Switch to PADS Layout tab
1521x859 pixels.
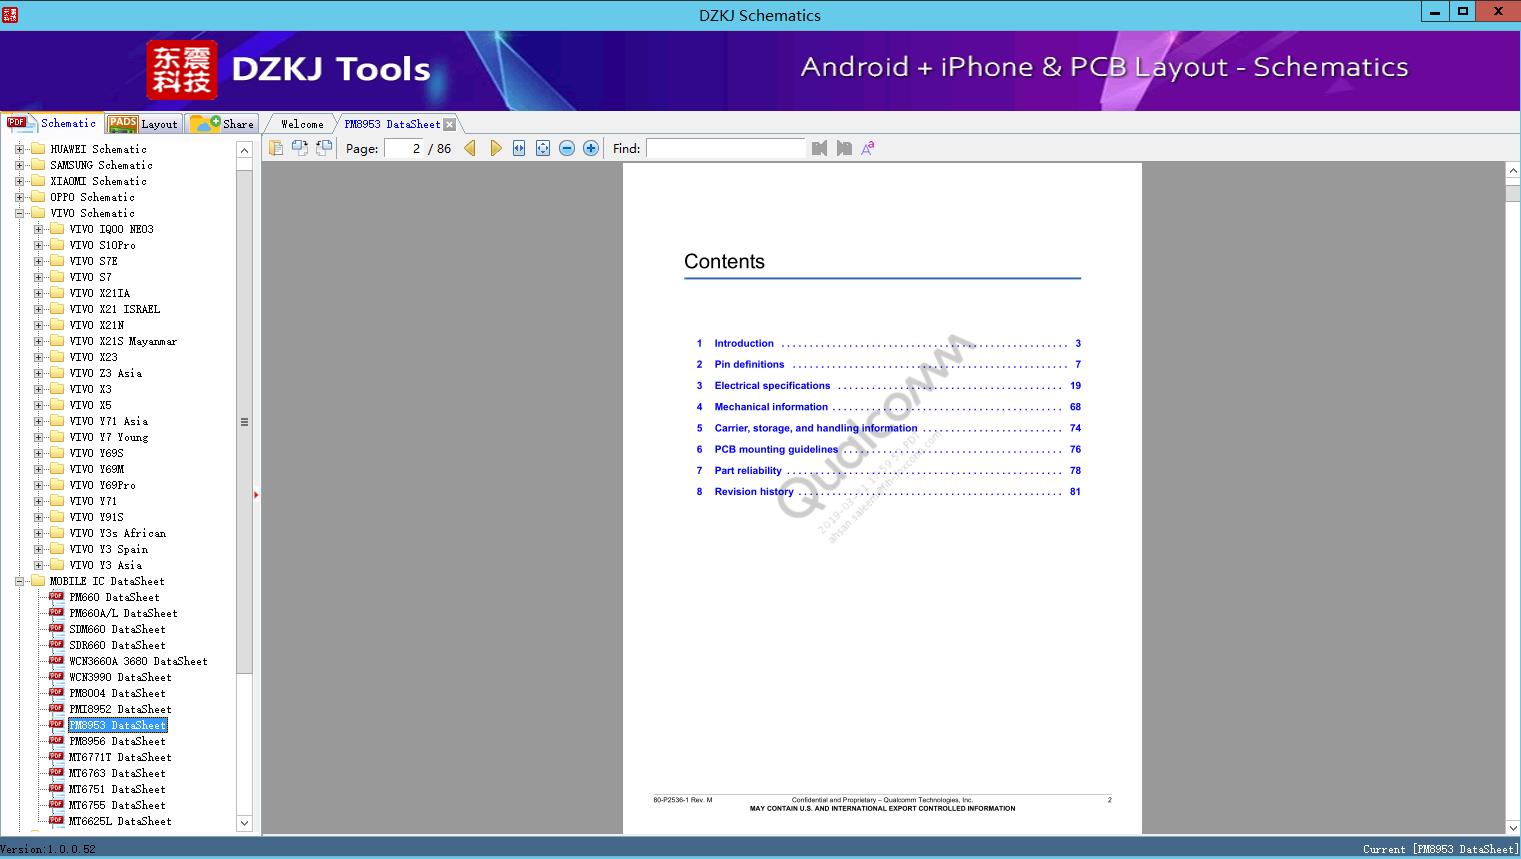(143, 124)
